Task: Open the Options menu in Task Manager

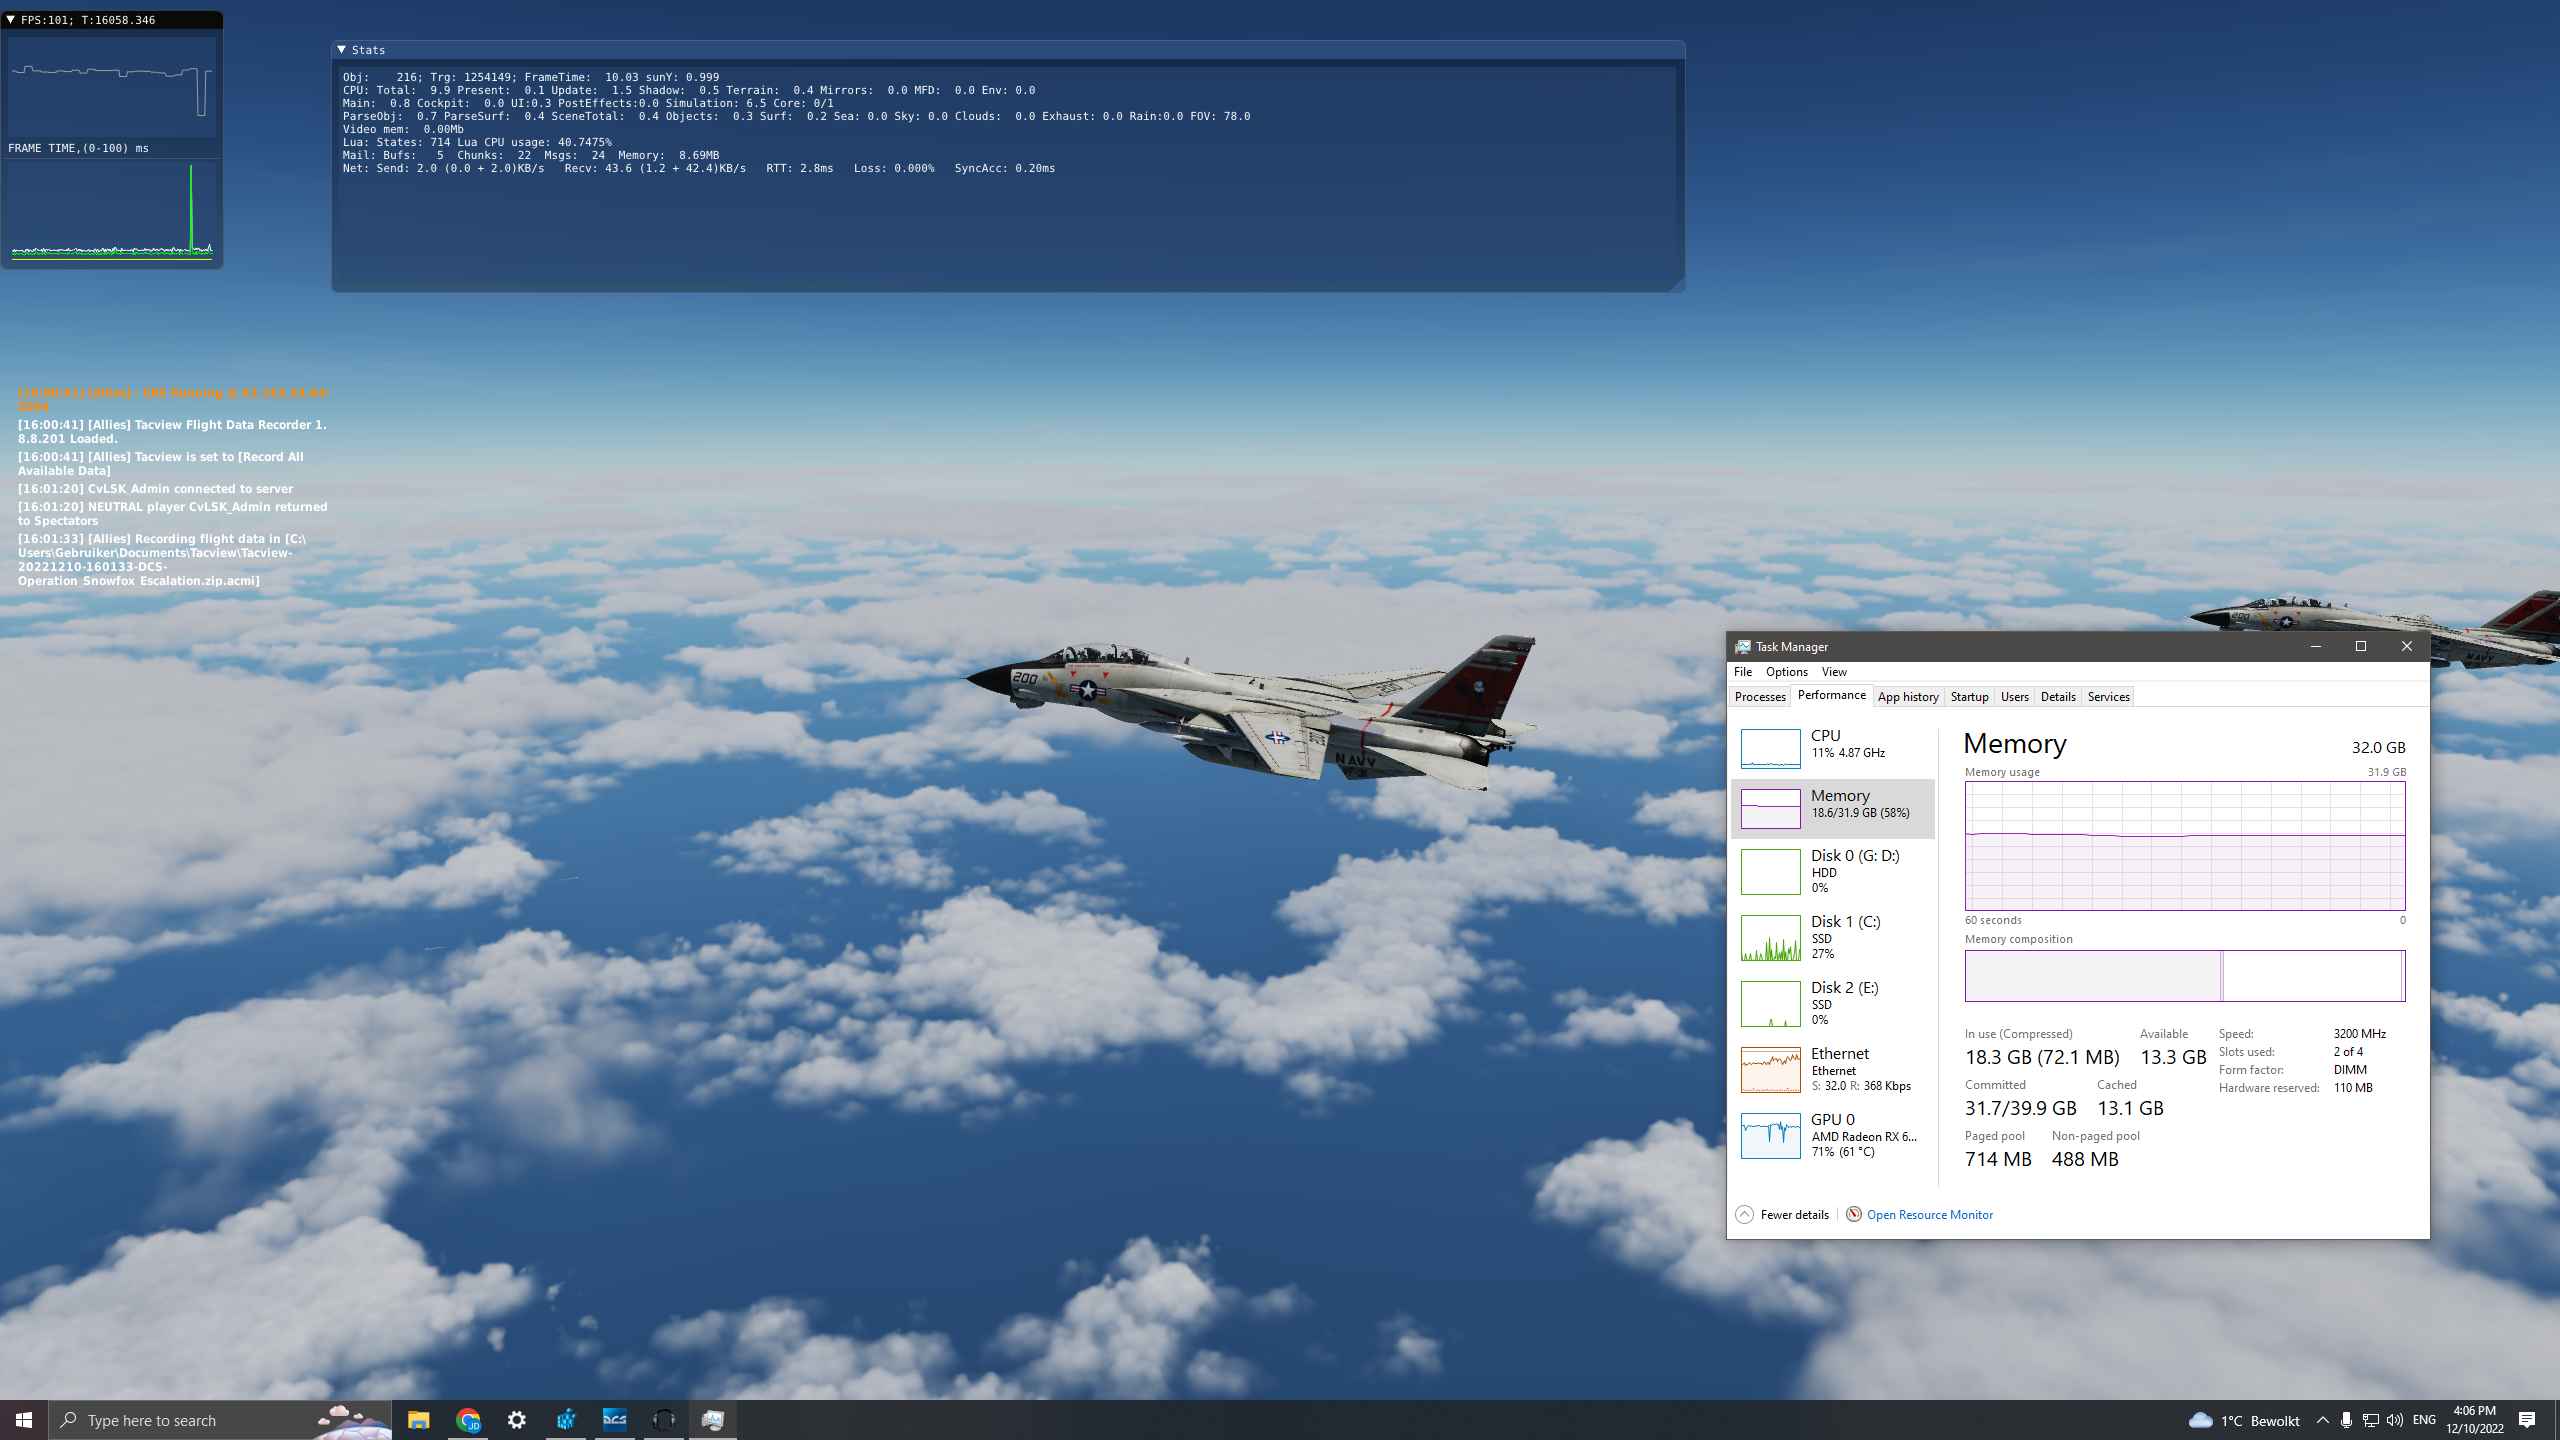Action: 1786,672
